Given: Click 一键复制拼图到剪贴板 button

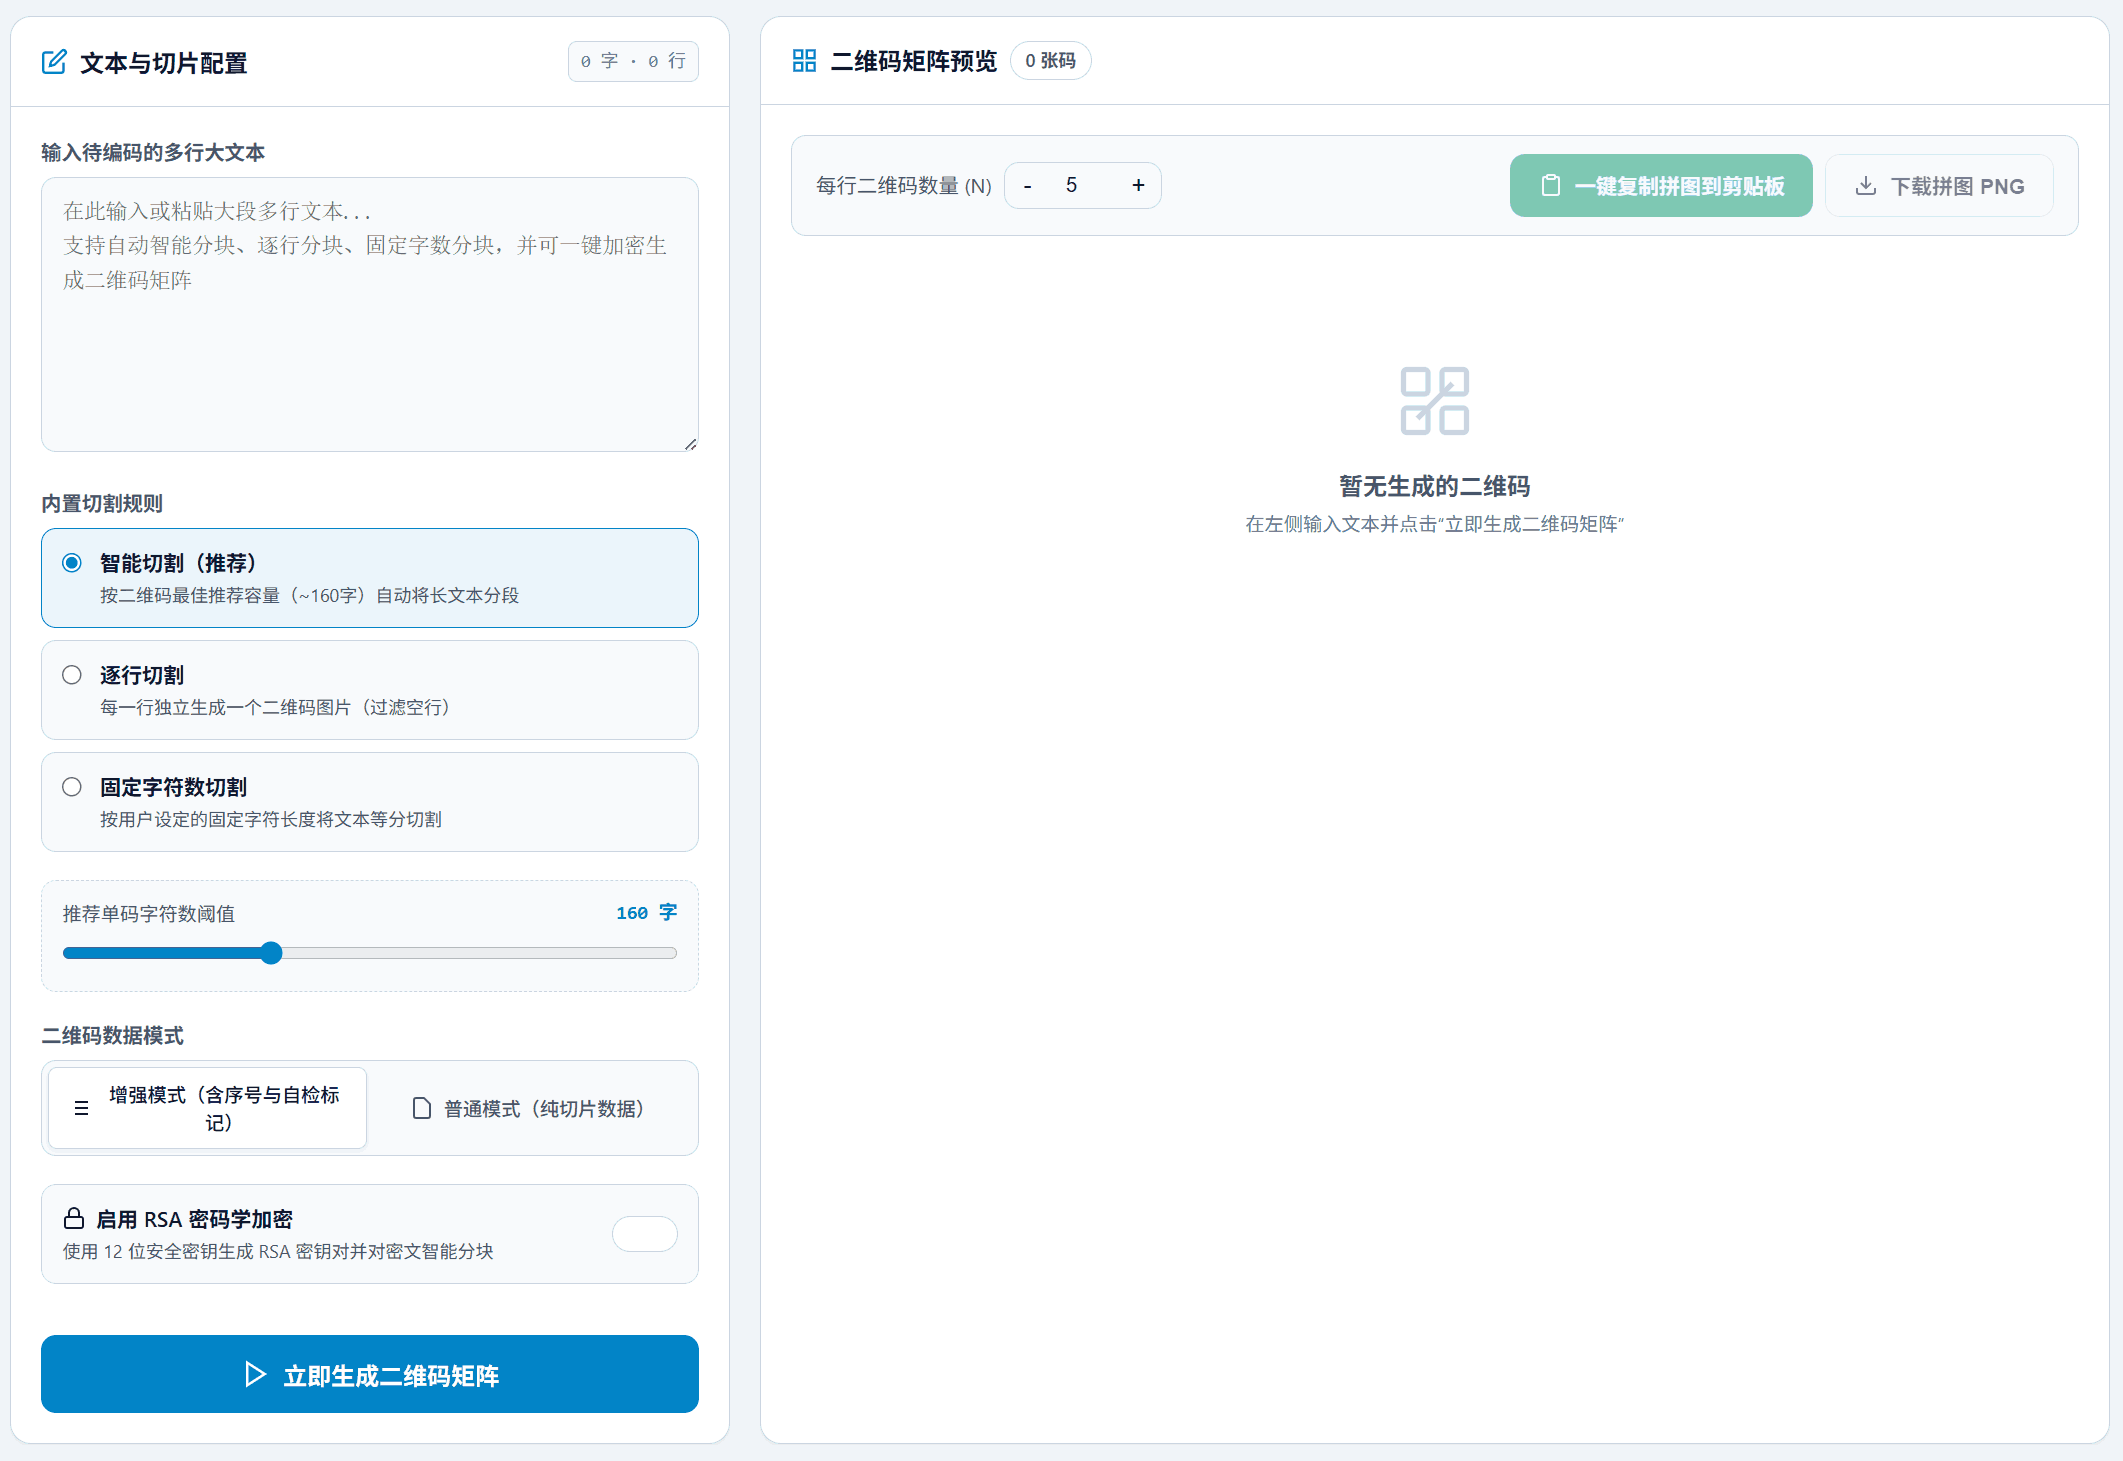Looking at the screenshot, I should click(x=1661, y=186).
